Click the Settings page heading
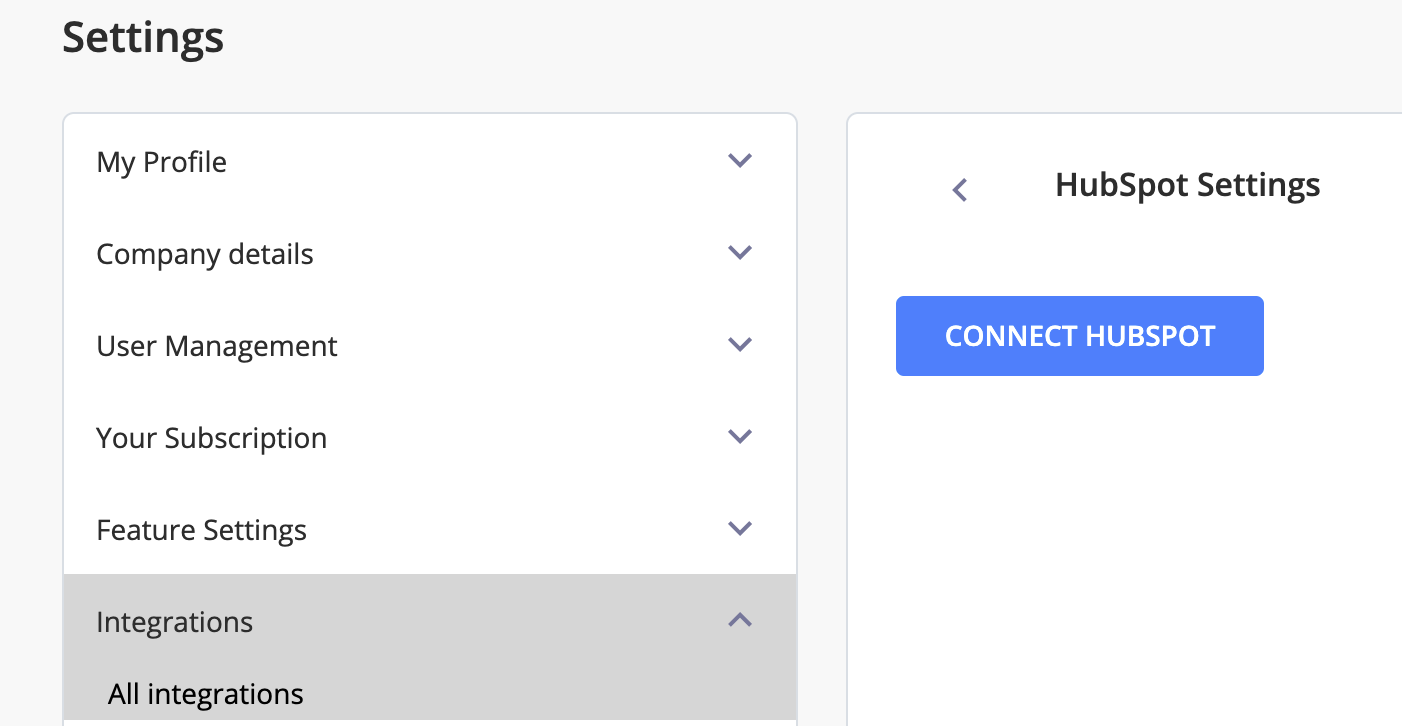The height and width of the screenshot is (726, 1402). (x=143, y=38)
